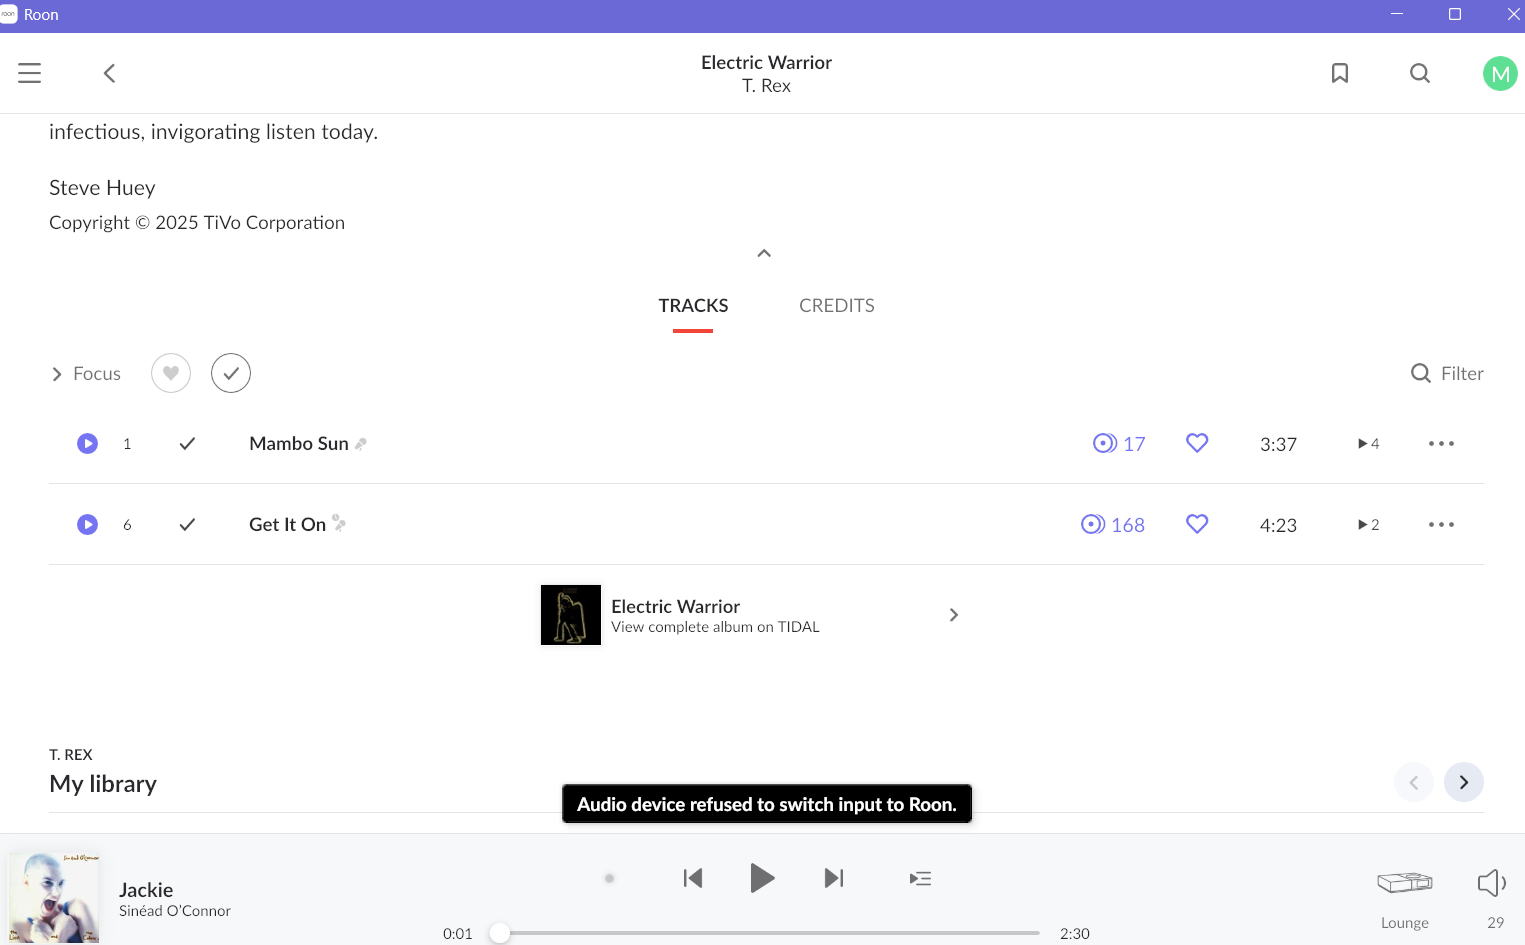Screen dimensions: 1525x945
Task: Play the Mambo Sun track
Action: click(x=88, y=443)
